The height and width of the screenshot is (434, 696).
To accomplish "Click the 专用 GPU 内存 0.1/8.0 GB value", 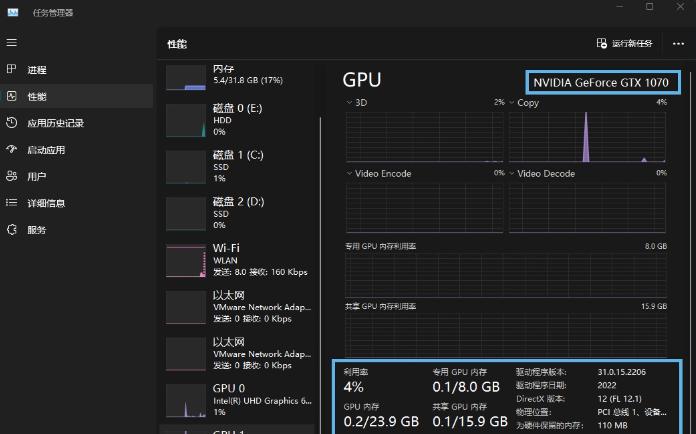I will click(x=466, y=387).
